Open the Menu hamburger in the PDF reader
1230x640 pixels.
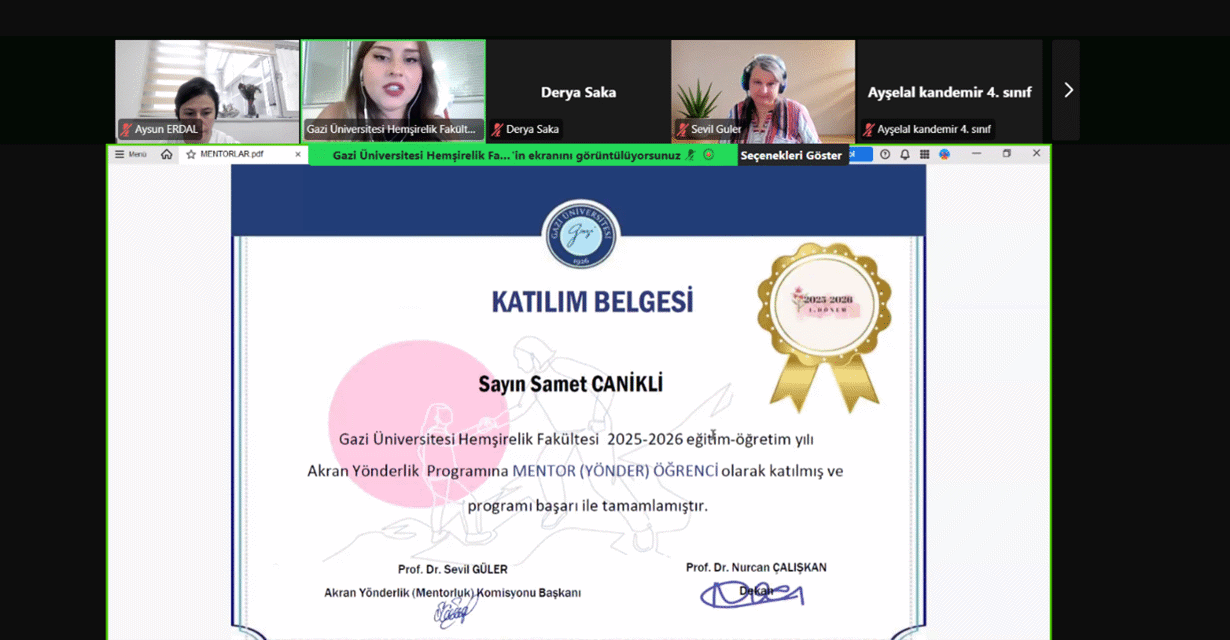130,154
